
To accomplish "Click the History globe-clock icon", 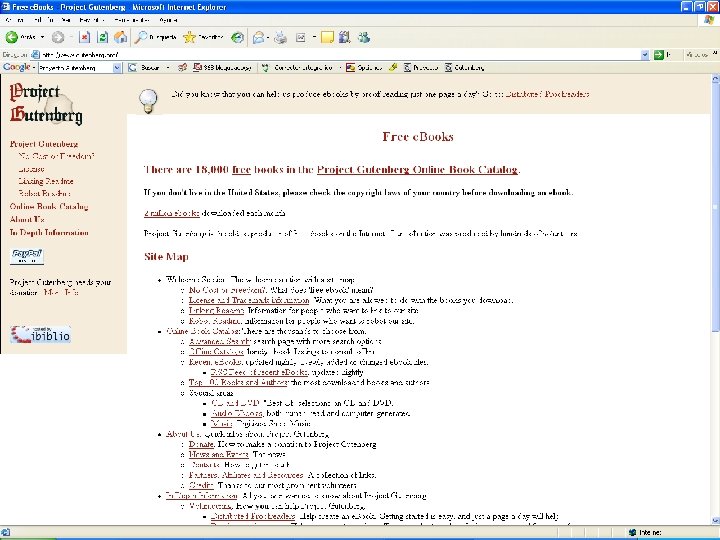I will 237,37.
